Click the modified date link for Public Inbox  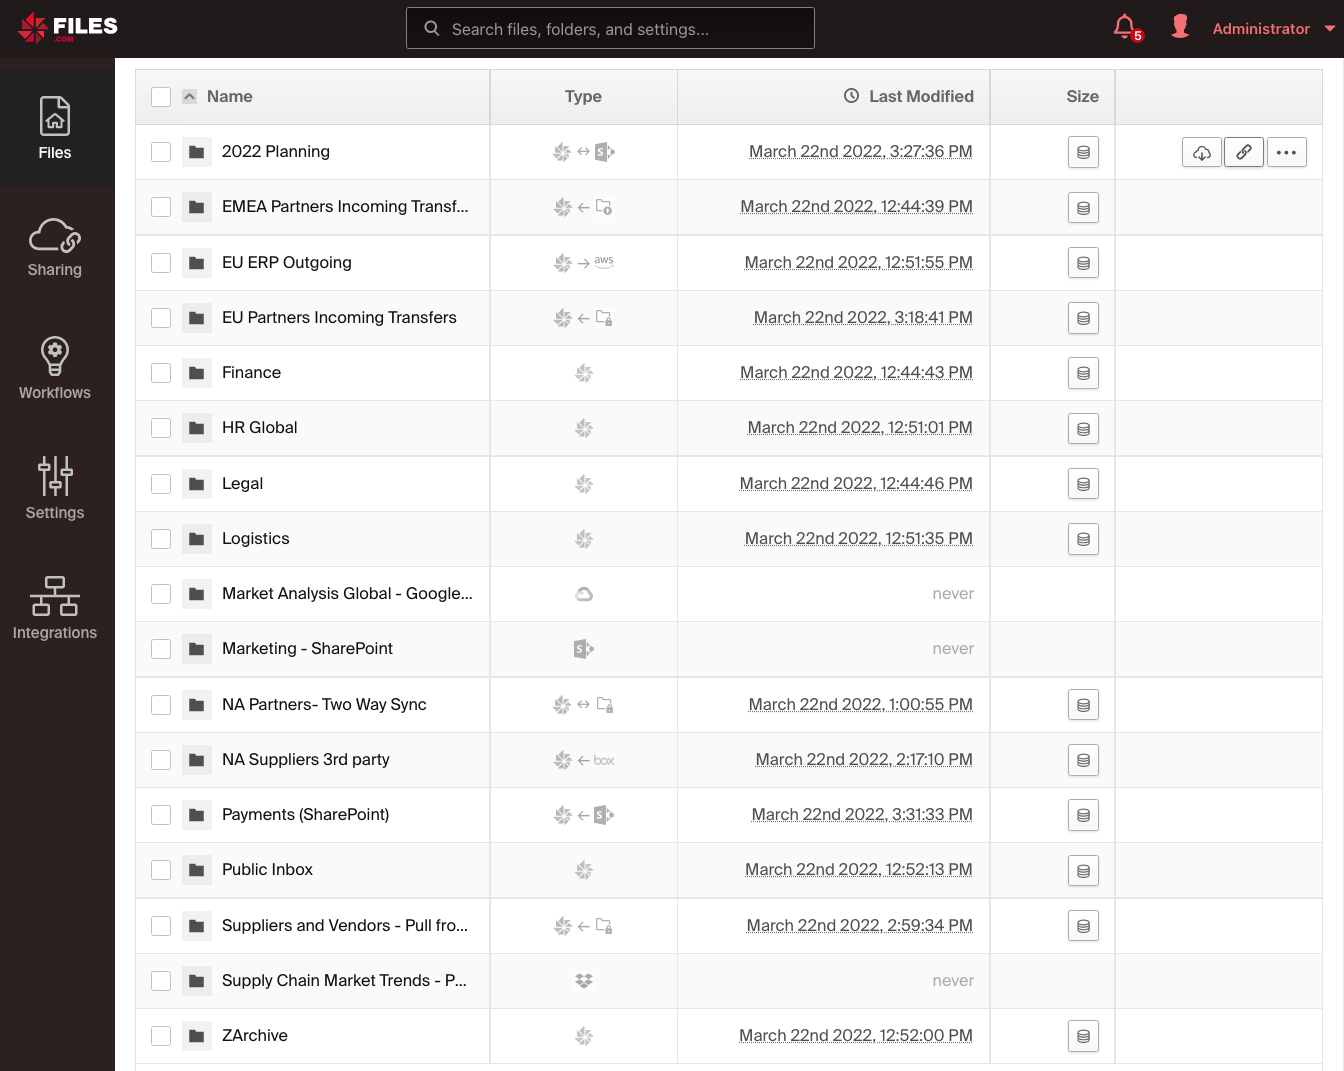[858, 869]
